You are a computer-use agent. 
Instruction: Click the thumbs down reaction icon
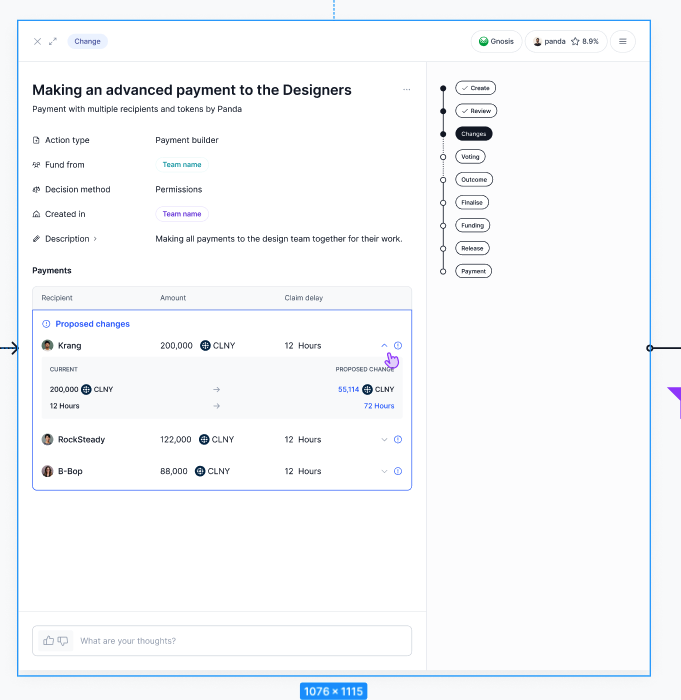[x=63, y=640]
